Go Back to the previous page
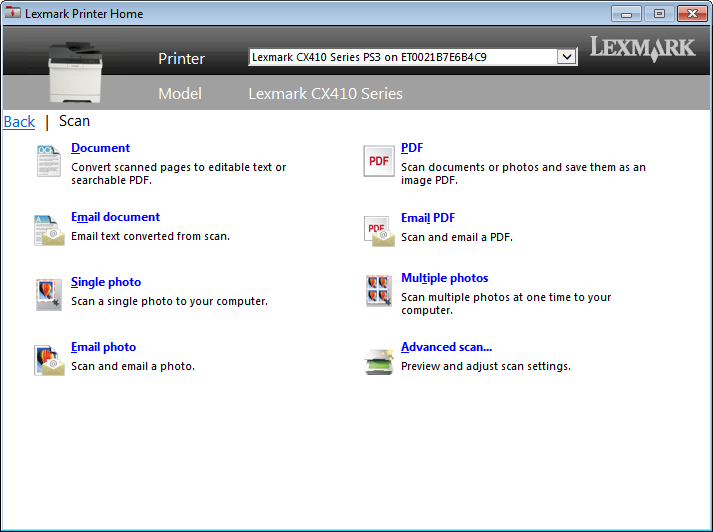This screenshot has width=713, height=532. 19,121
